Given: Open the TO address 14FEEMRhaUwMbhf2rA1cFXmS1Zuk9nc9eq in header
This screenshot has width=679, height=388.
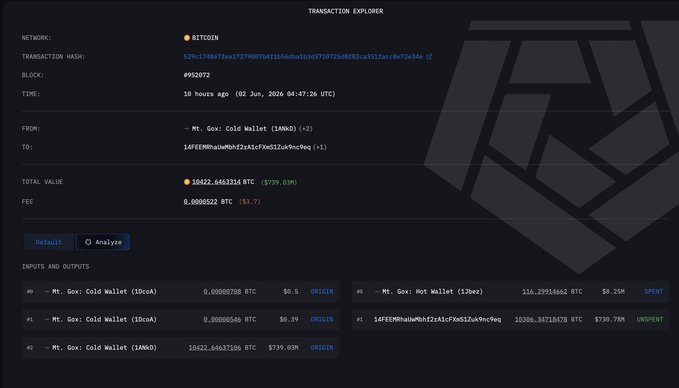Looking at the screenshot, I should click(247, 147).
